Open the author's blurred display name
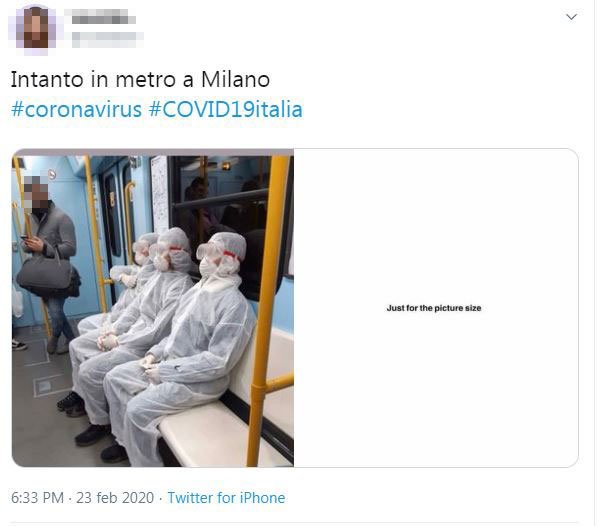This screenshot has height=526, width=603. pyautogui.click(x=101, y=16)
